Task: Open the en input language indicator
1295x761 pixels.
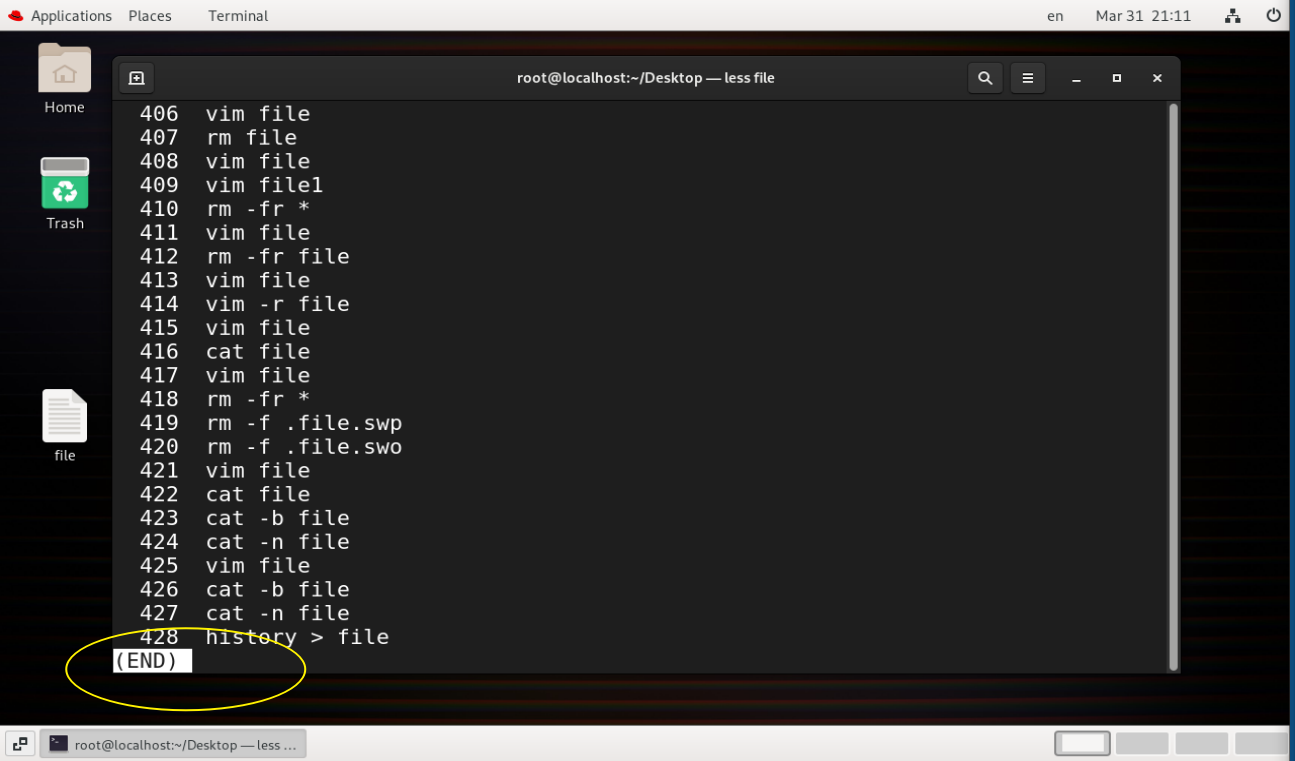Action: point(1055,15)
